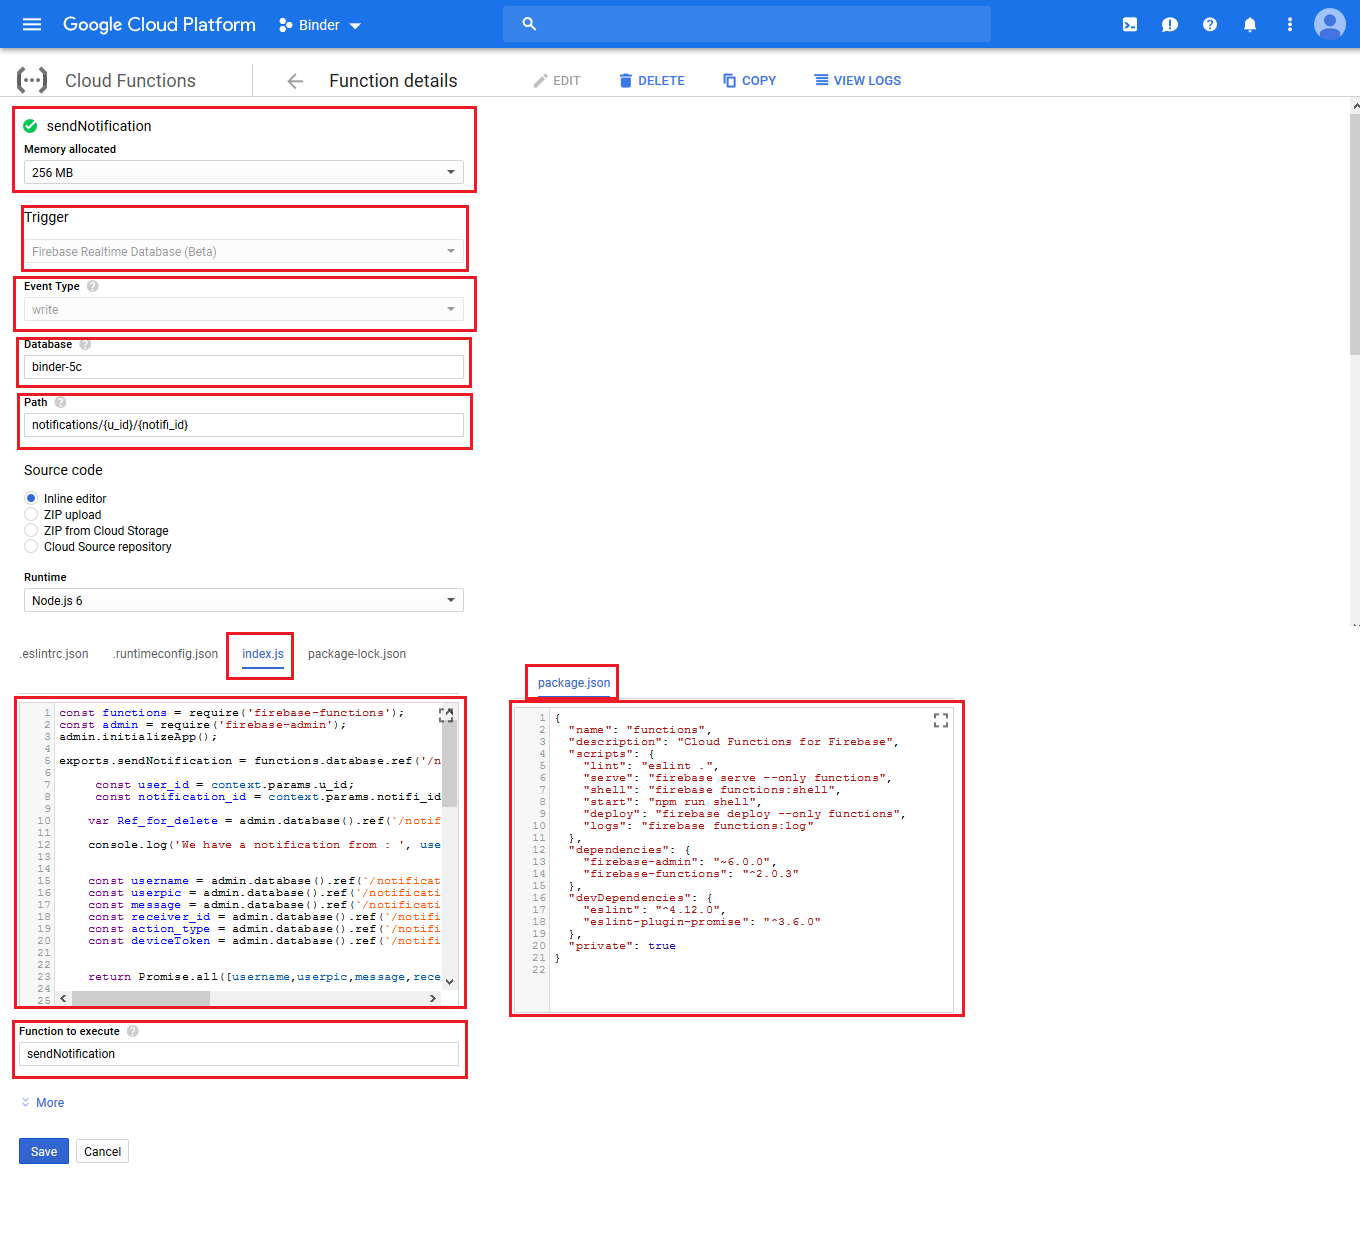
Task: Choose ZIP from Cloud Storage option
Action: tap(31, 531)
